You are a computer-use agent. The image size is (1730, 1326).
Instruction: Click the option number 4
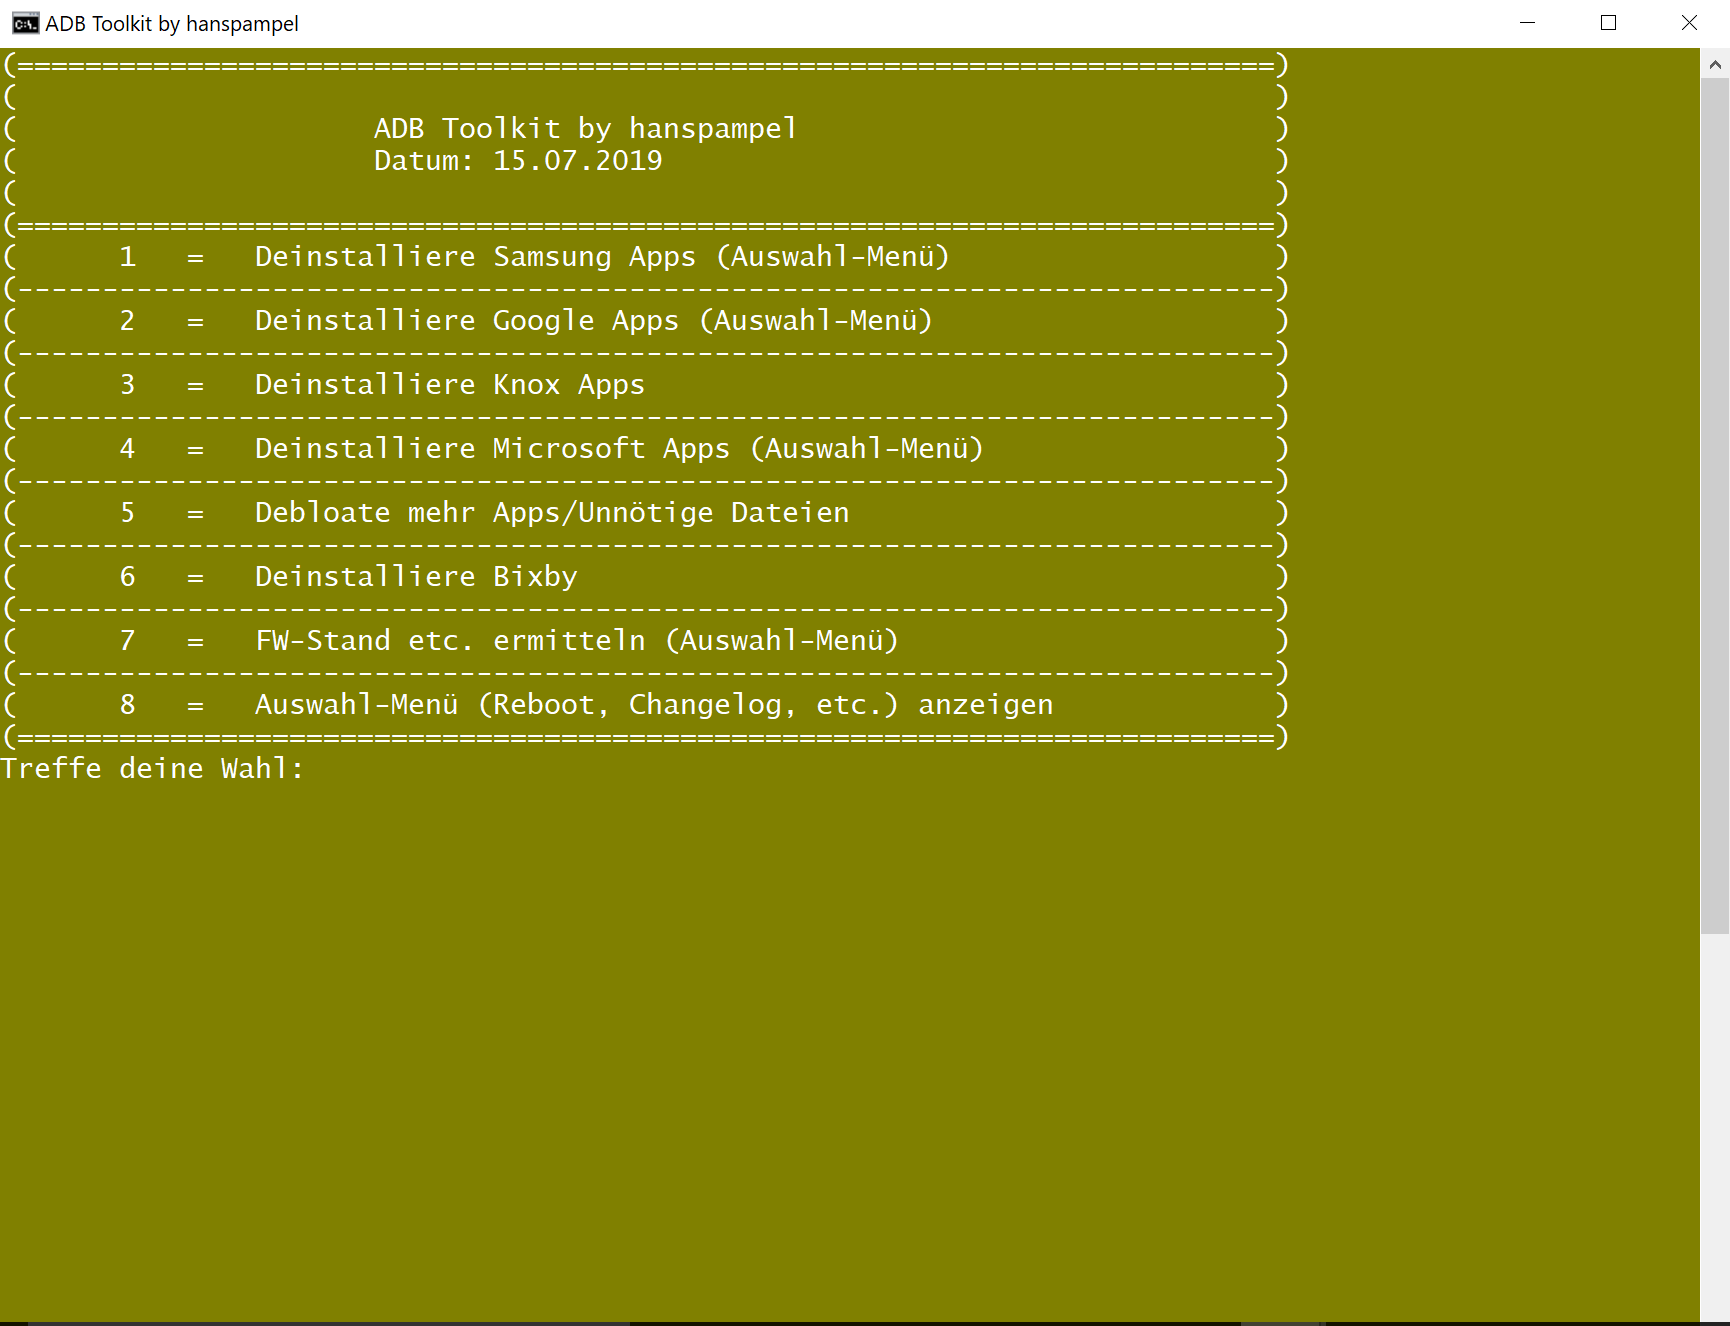(127, 449)
